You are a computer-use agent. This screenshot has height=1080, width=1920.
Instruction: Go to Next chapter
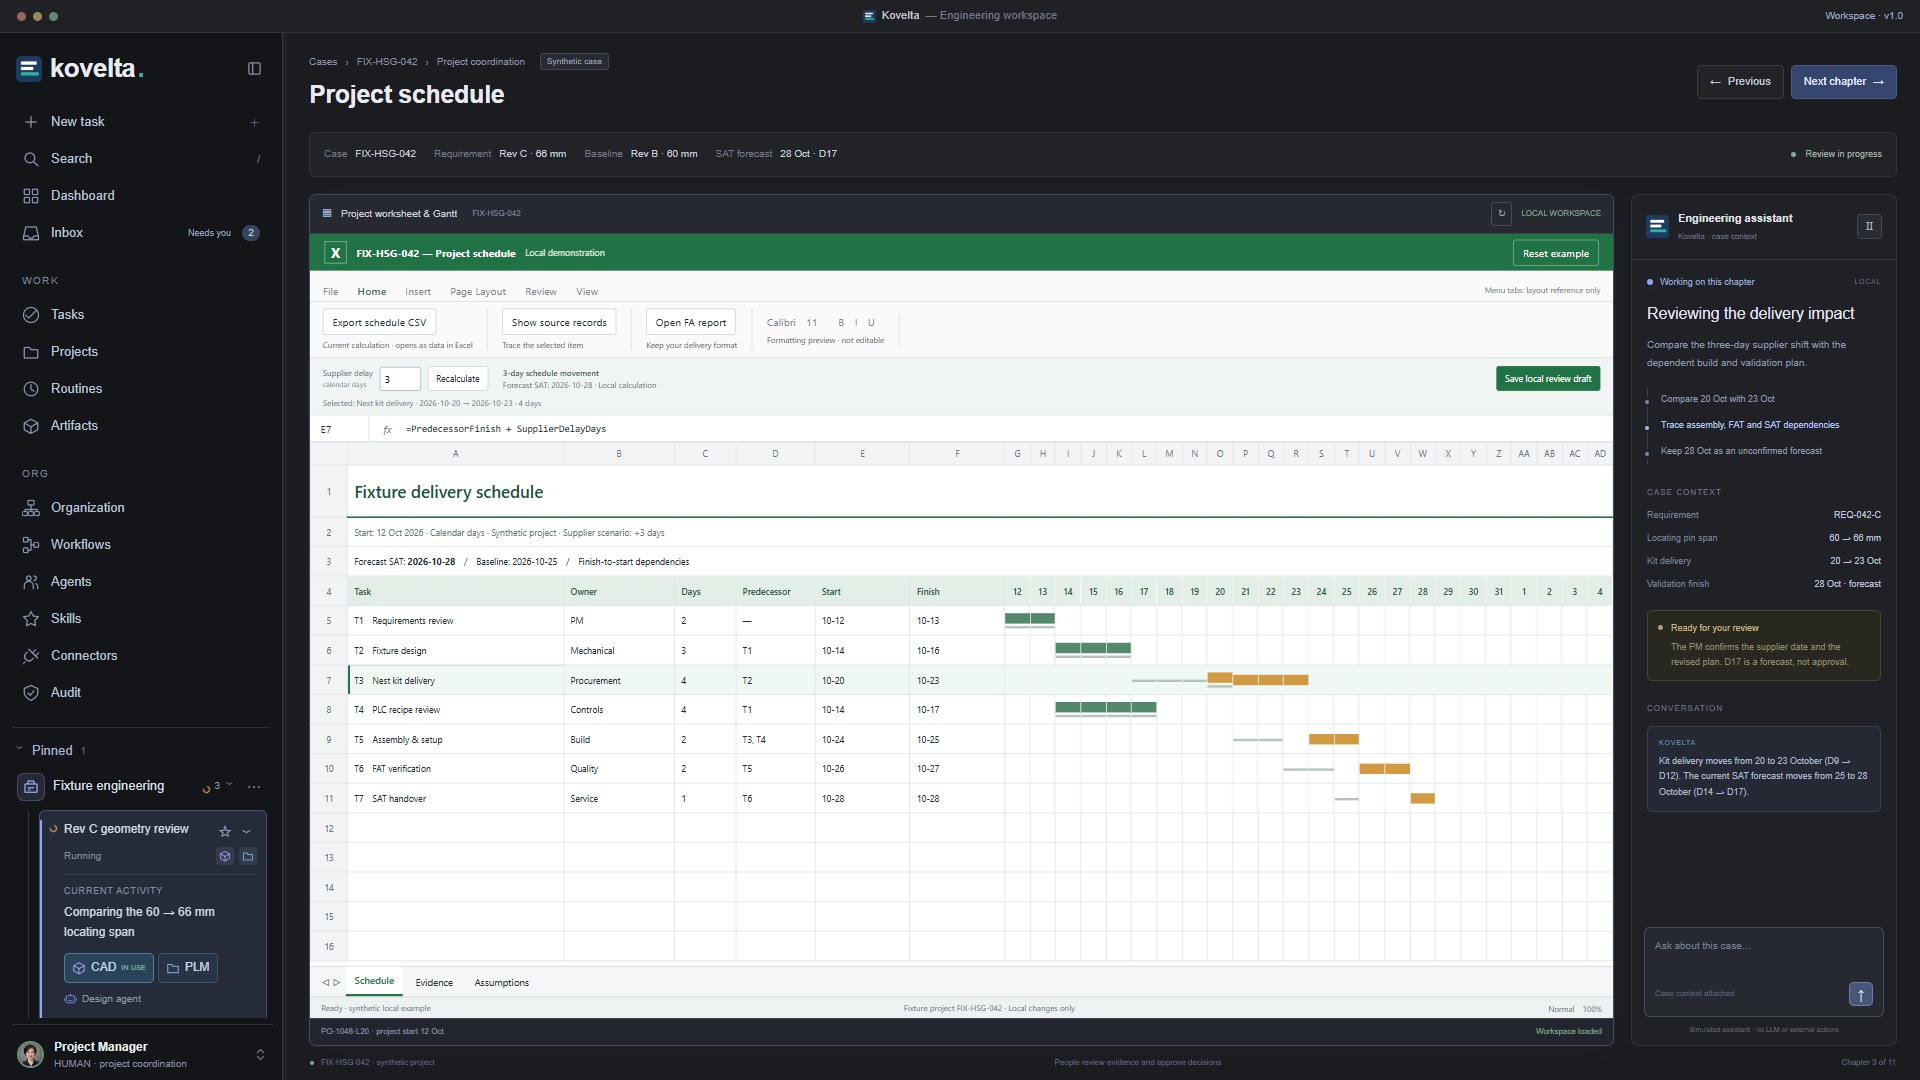click(1843, 82)
